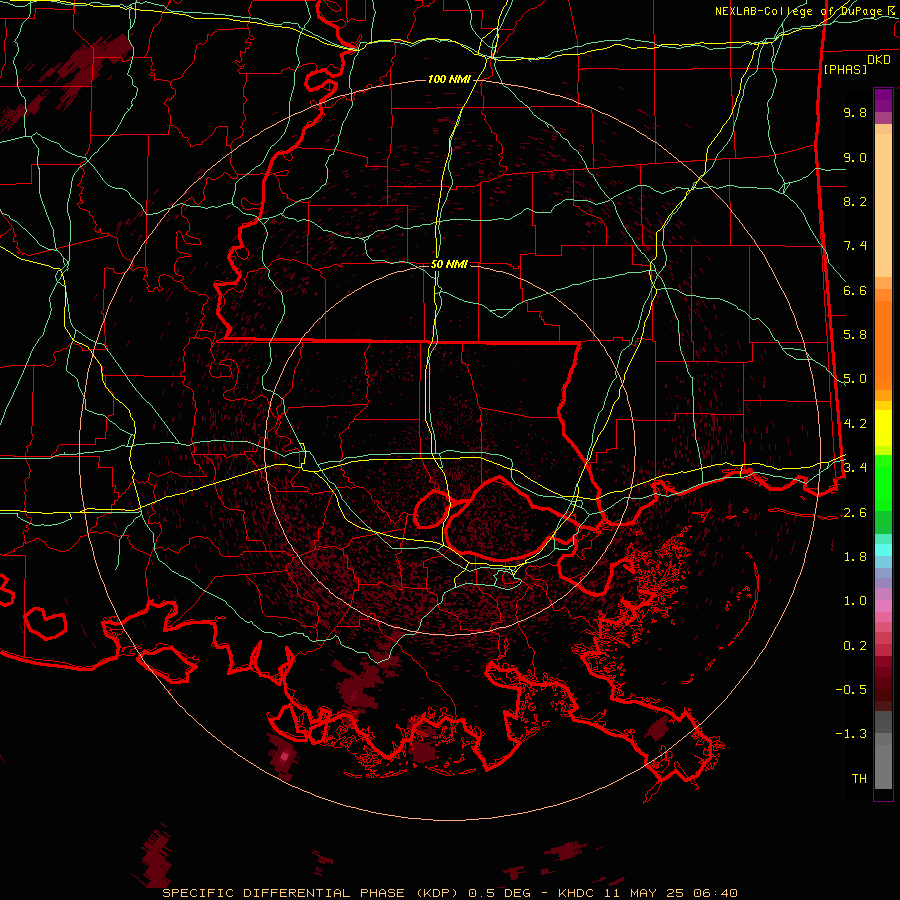Click the green segment of the color bar
Image resolution: width=900 pixels, height=900 pixels.
[x=883, y=484]
